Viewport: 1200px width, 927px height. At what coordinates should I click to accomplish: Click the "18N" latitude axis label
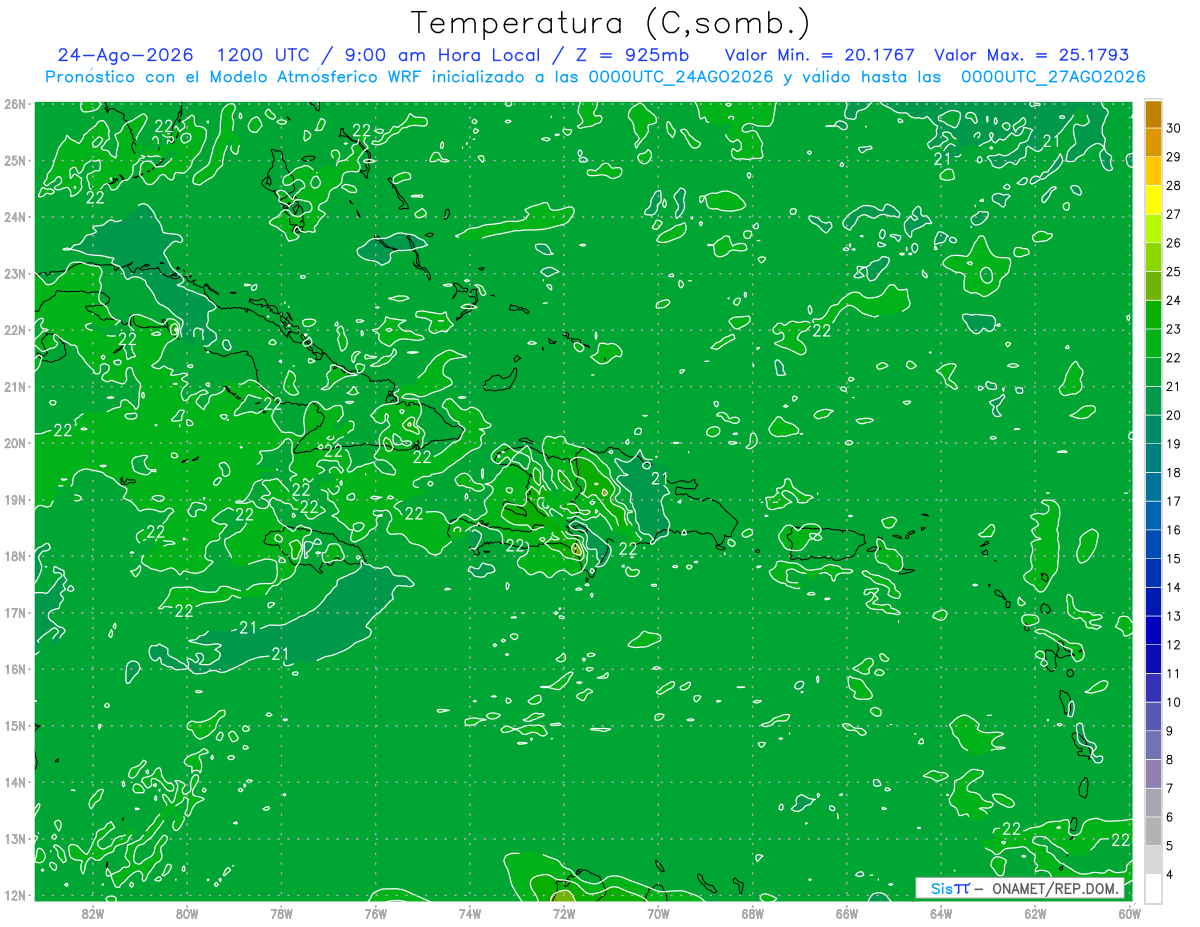(15, 556)
